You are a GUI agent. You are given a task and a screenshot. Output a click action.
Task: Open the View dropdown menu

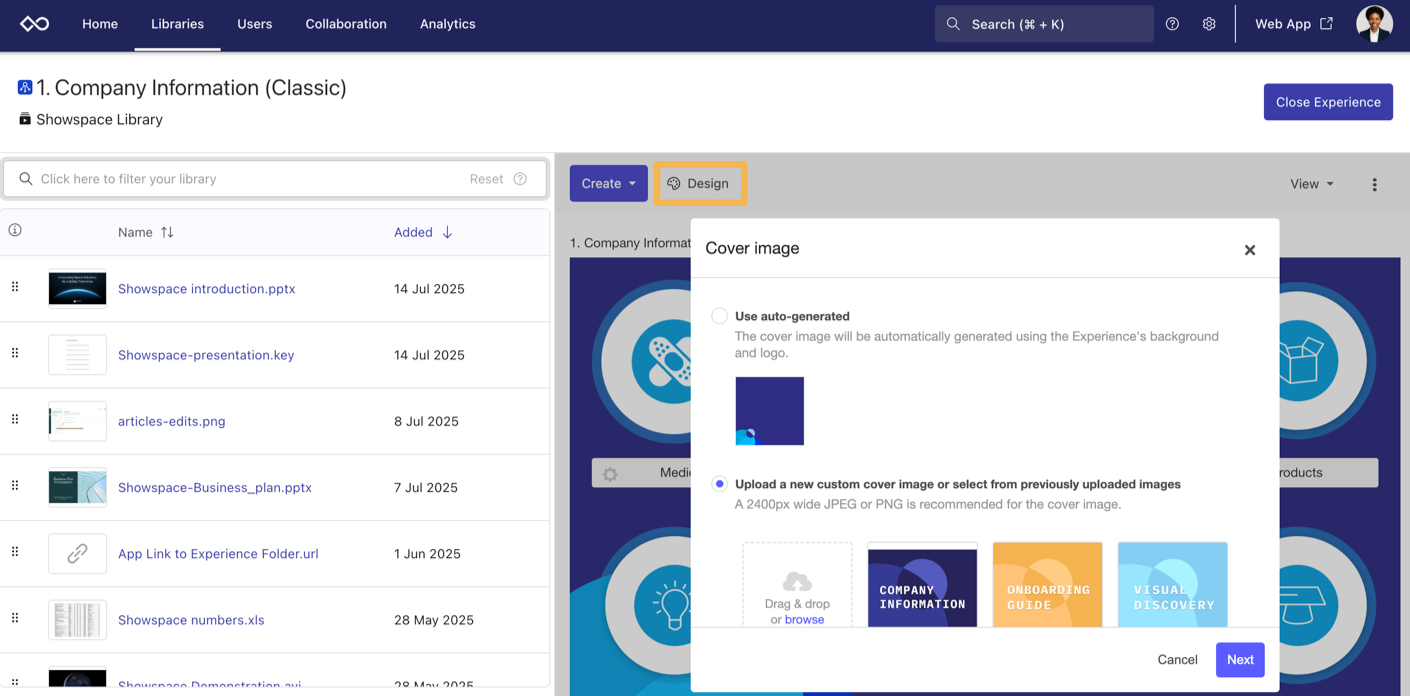[1311, 184]
